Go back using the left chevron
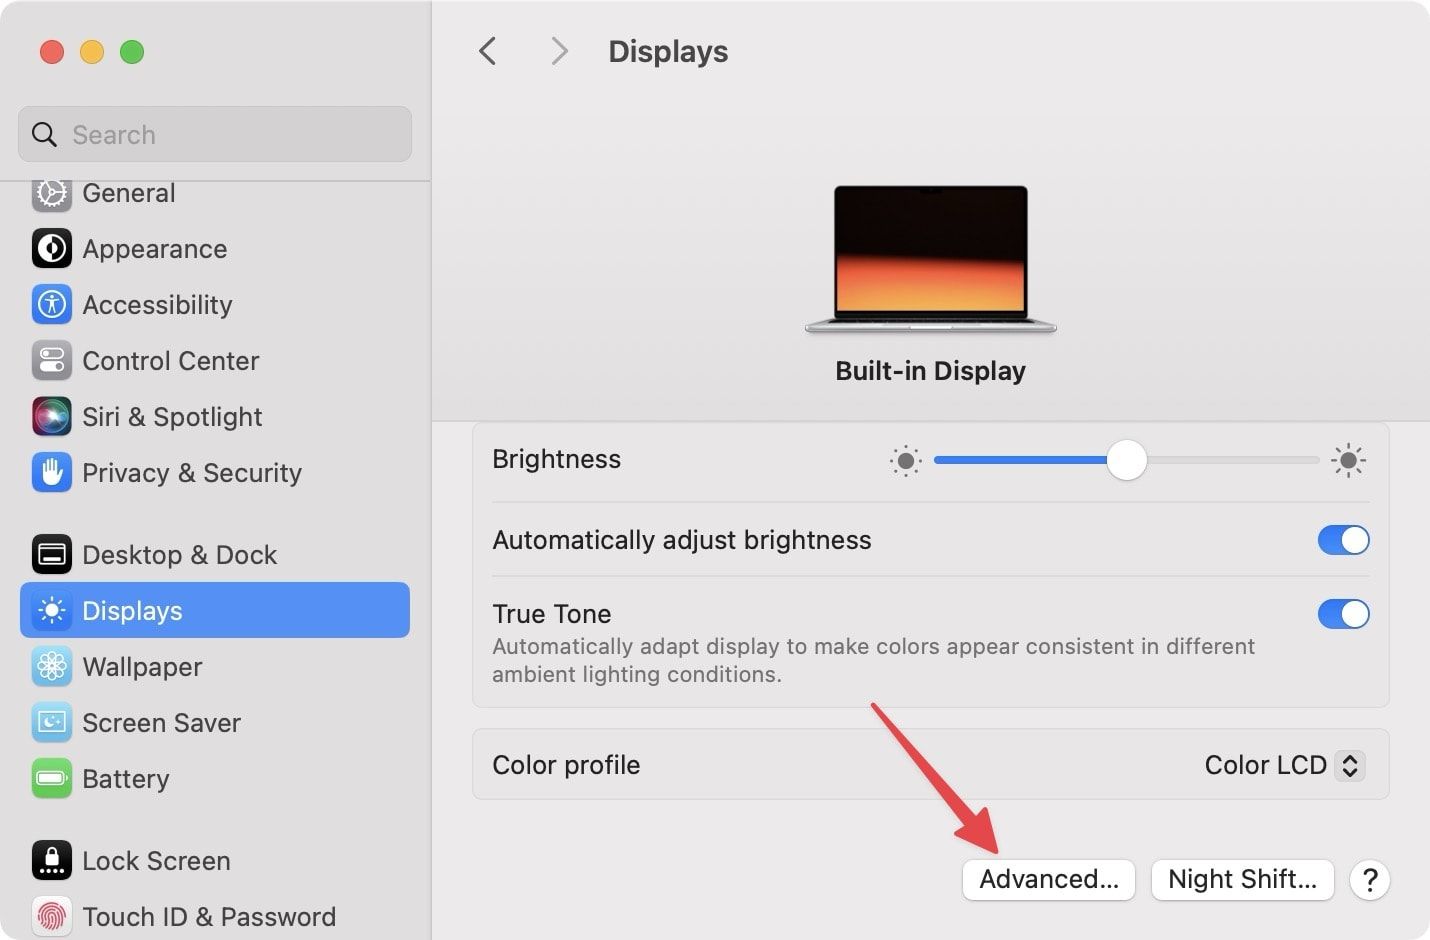The width and height of the screenshot is (1430, 940). click(487, 51)
